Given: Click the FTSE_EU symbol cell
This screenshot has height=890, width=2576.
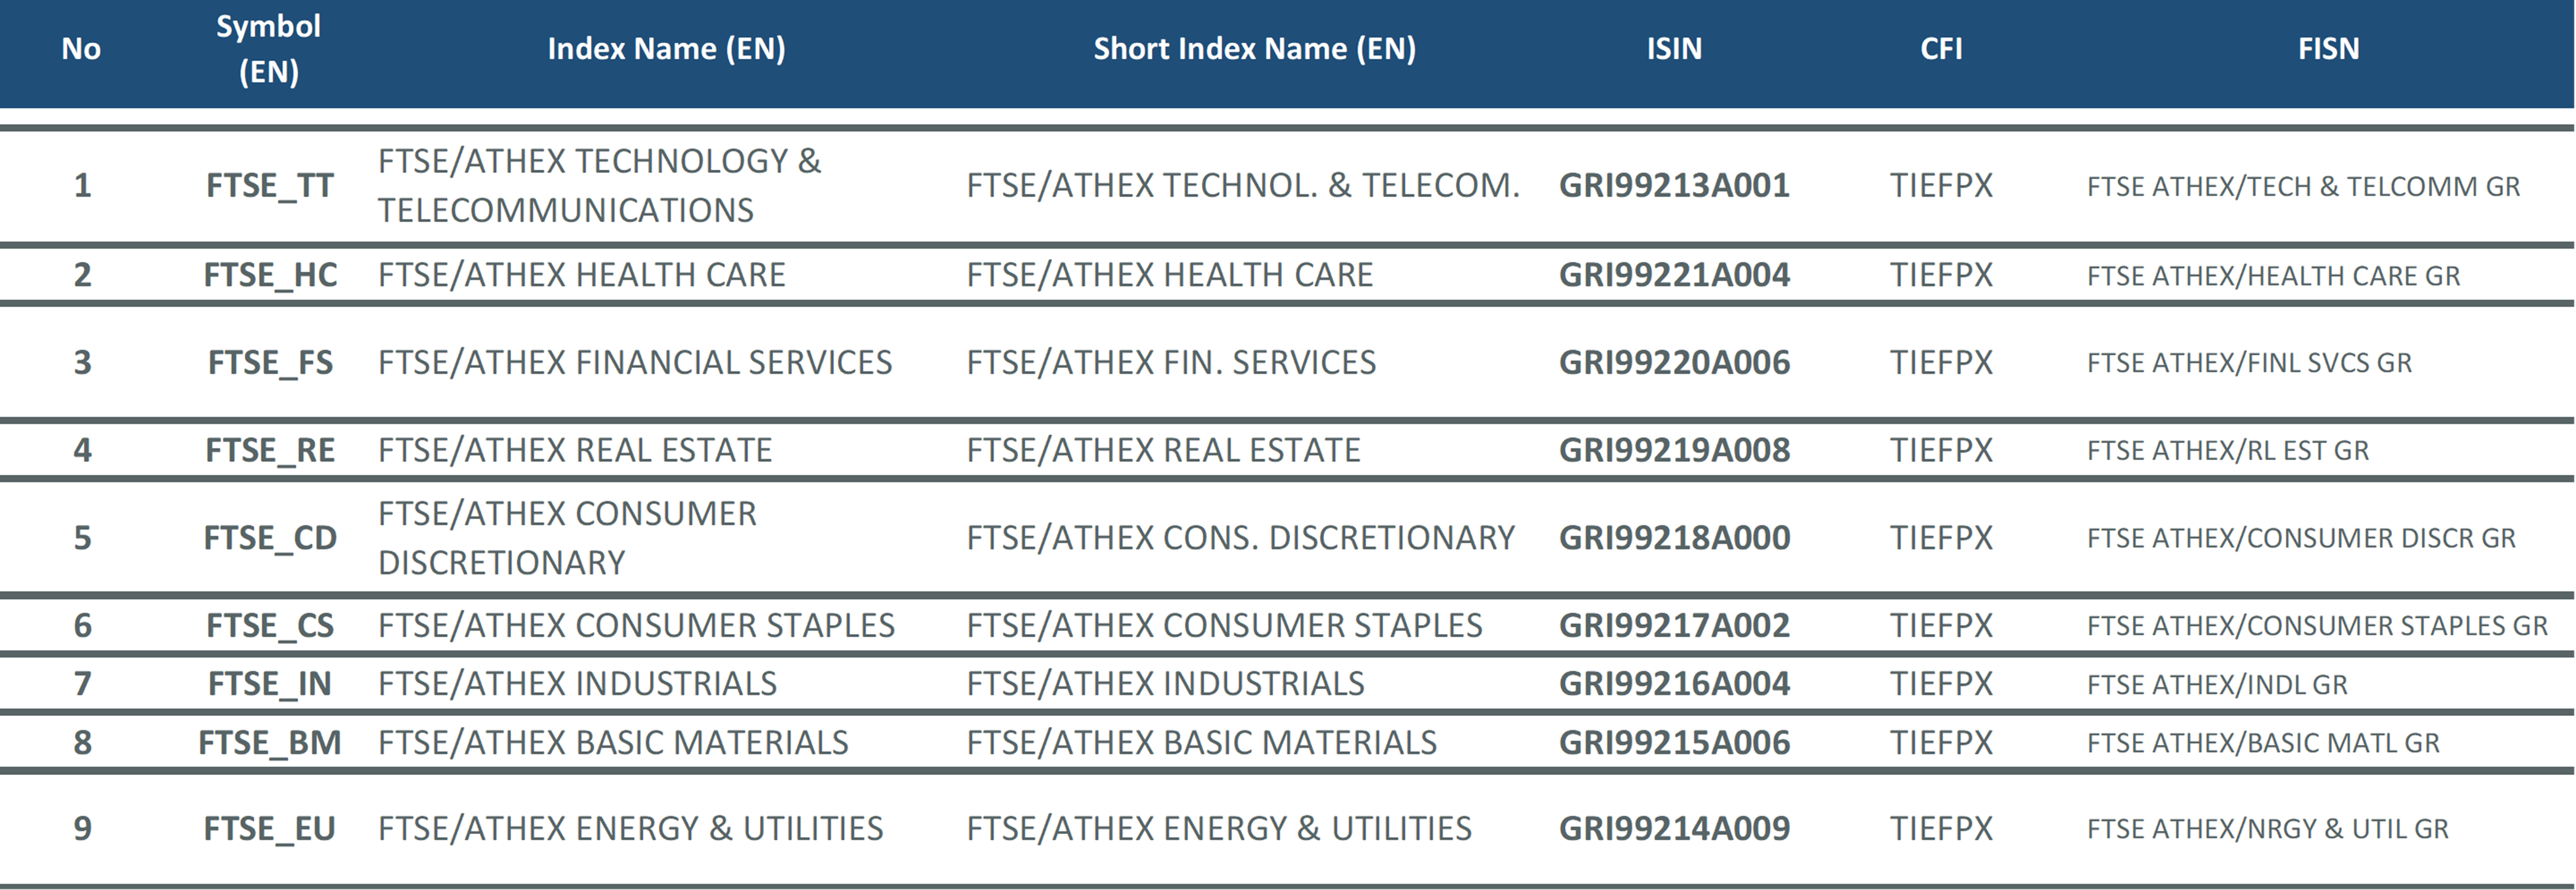Looking at the screenshot, I should click(x=269, y=829).
